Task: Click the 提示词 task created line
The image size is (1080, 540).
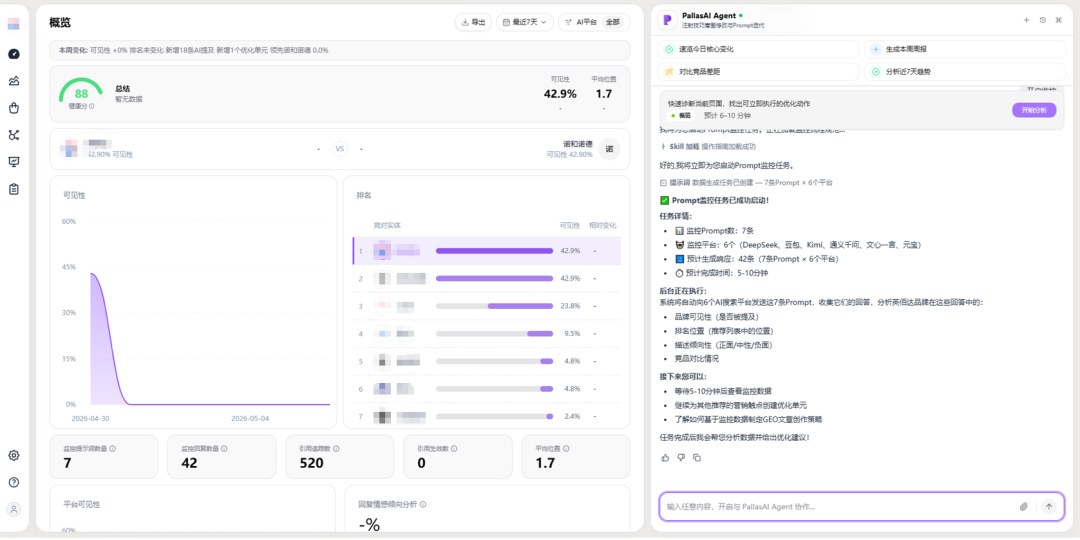Action: tap(746, 183)
